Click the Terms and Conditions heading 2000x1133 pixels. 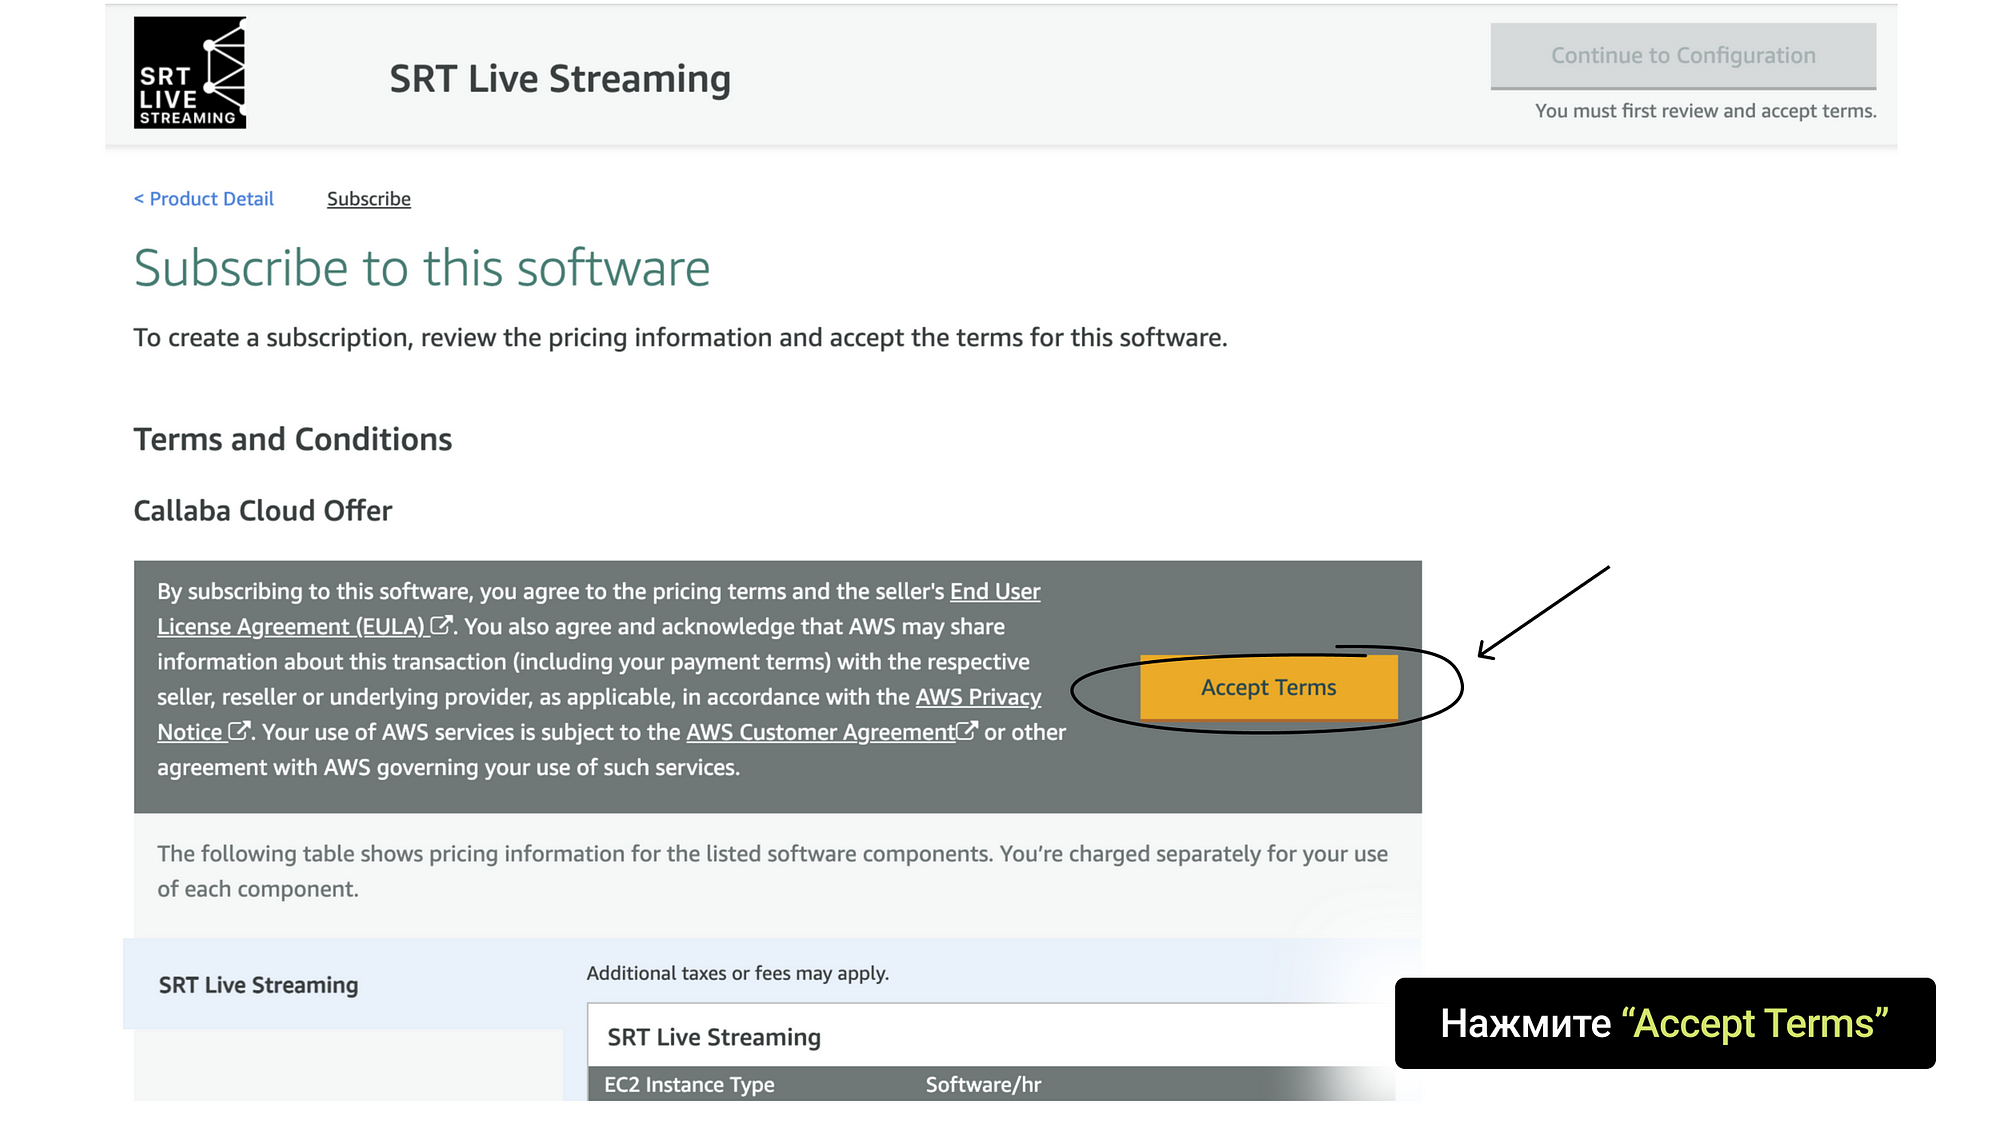pyautogui.click(x=293, y=439)
